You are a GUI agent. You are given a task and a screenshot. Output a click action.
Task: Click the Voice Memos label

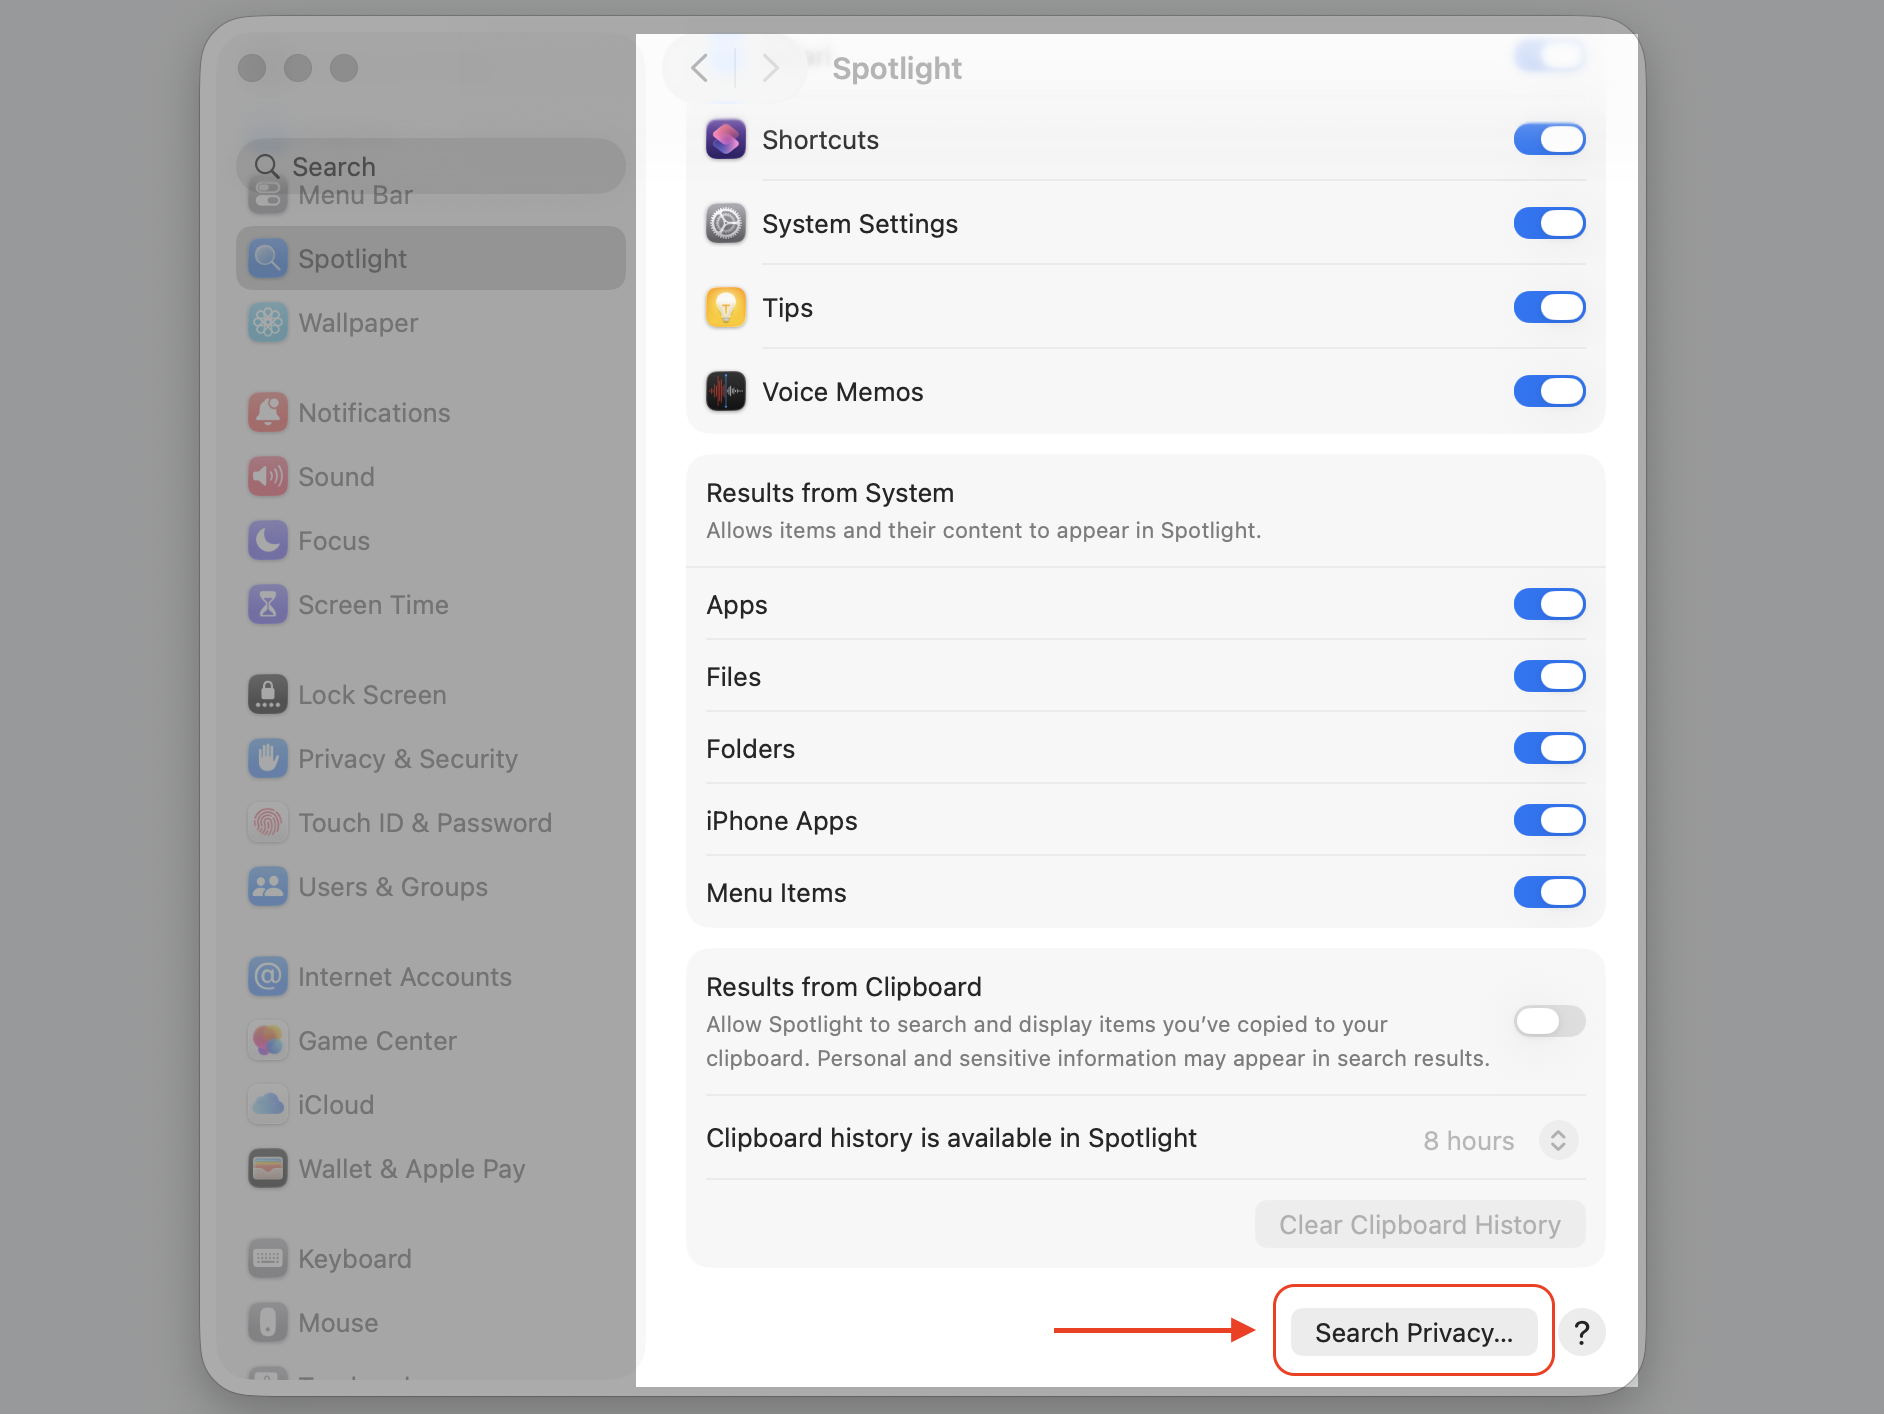point(843,392)
